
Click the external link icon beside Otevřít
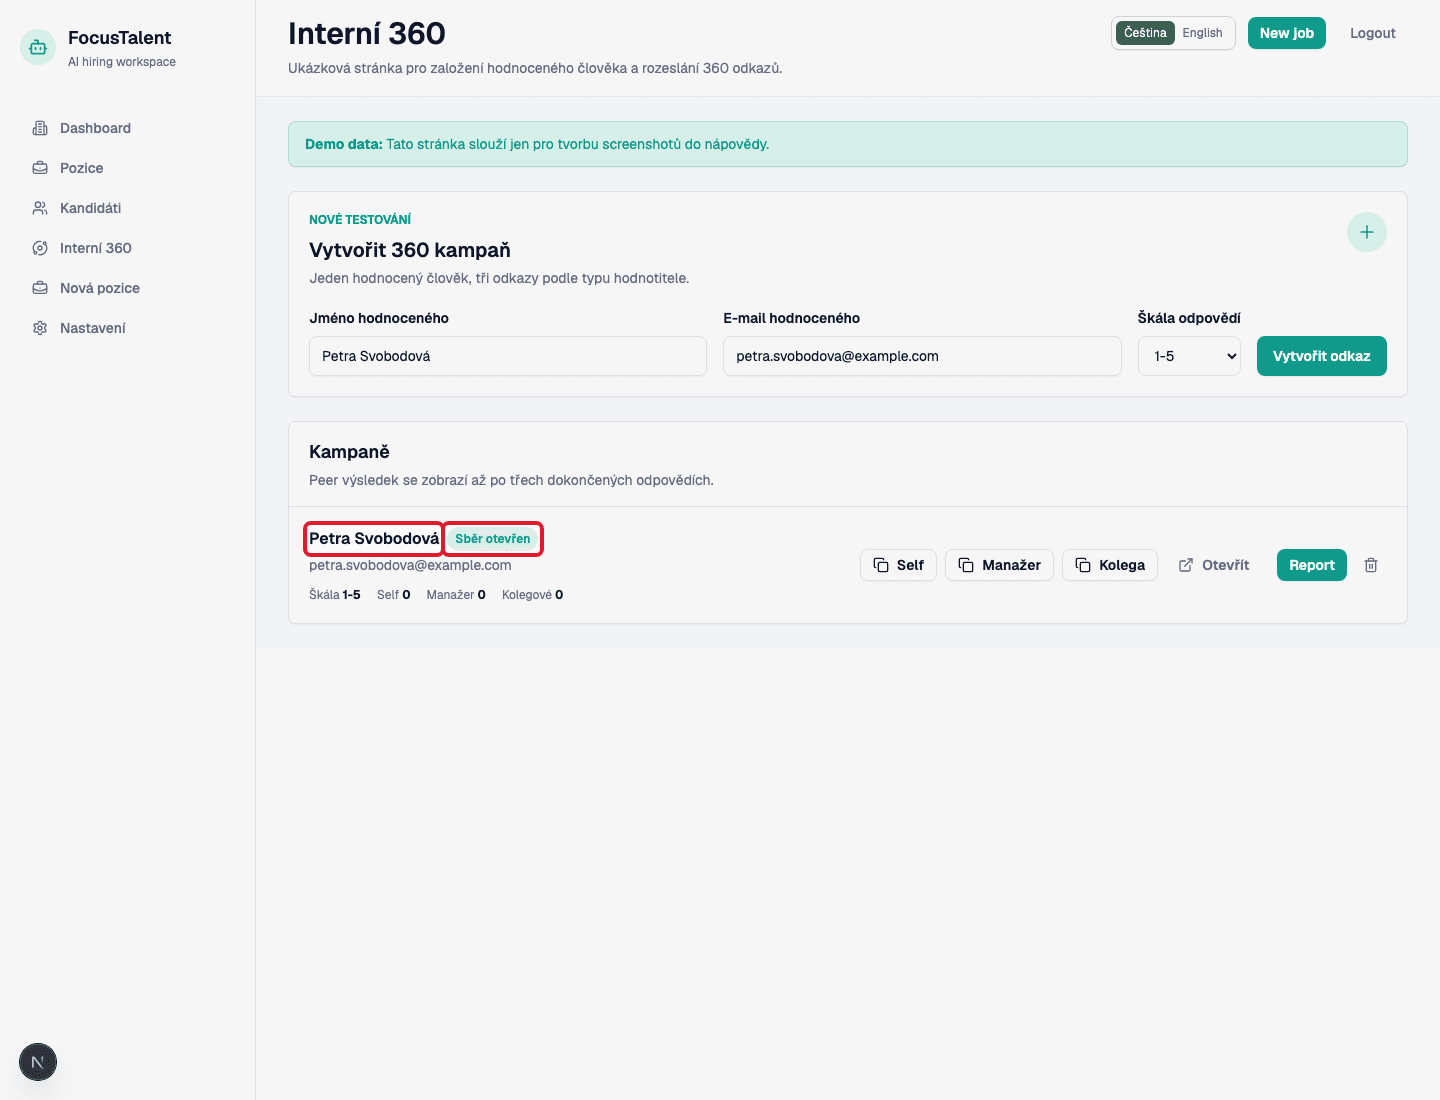[x=1186, y=565]
